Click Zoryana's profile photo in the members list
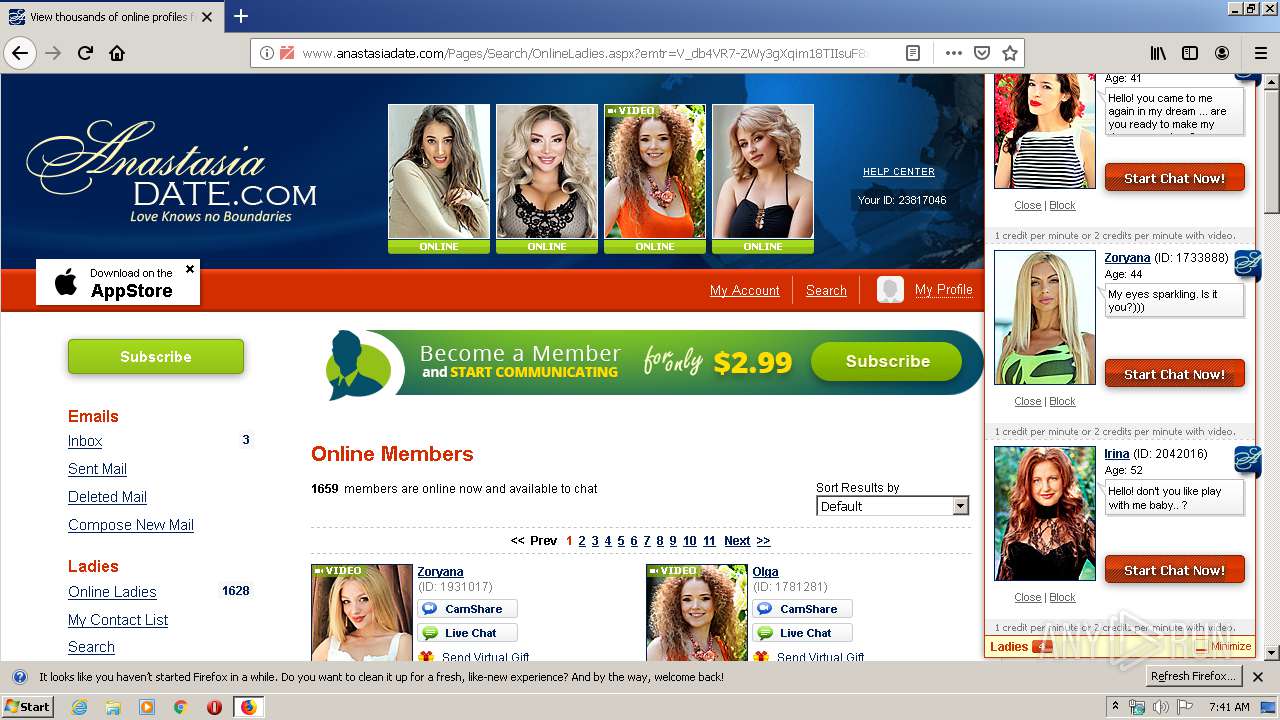The width and height of the screenshot is (1280, 720). tap(362, 612)
